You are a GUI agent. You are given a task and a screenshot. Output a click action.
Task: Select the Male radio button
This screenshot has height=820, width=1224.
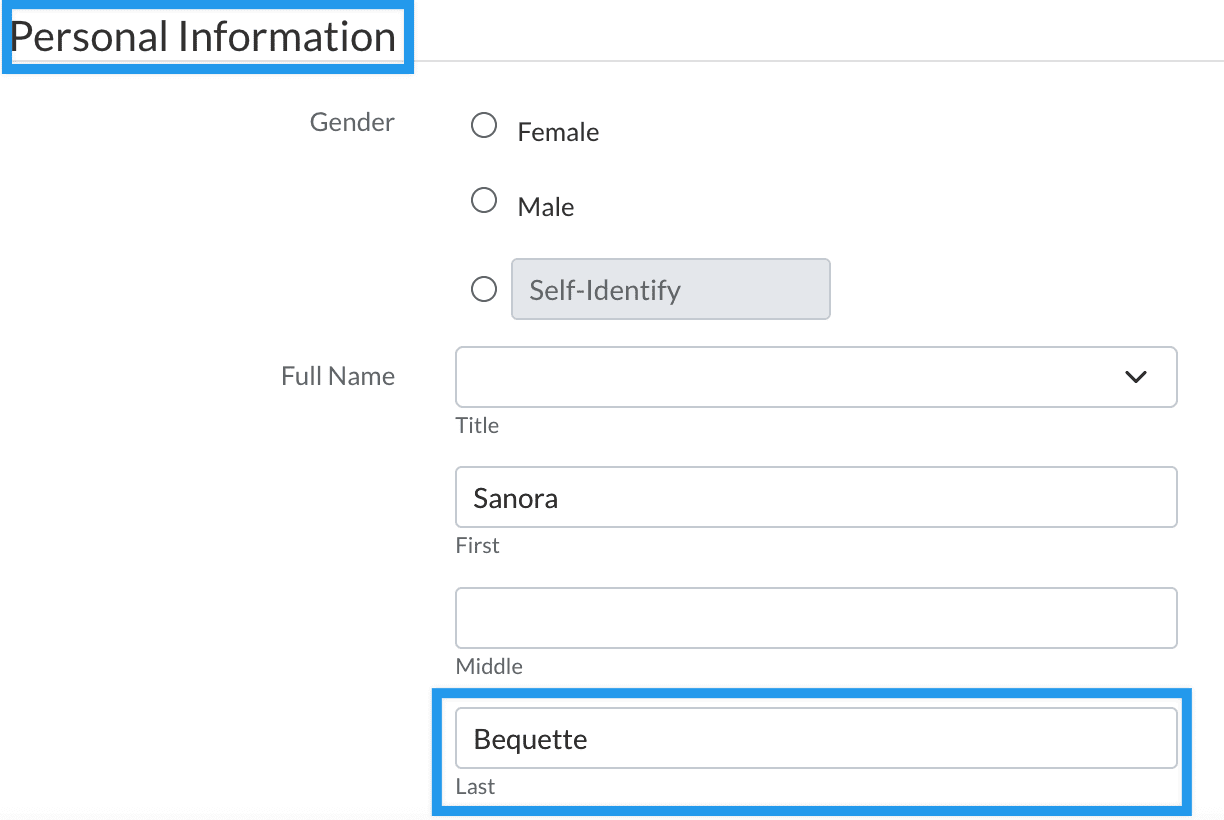click(484, 201)
